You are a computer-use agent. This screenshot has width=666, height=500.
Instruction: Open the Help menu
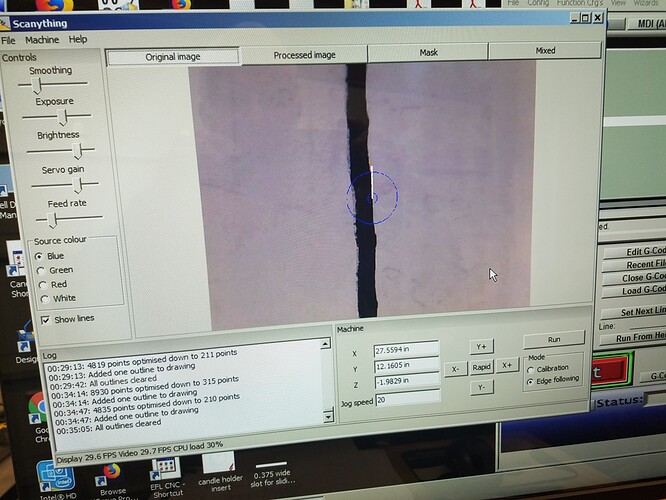click(78, 39)
